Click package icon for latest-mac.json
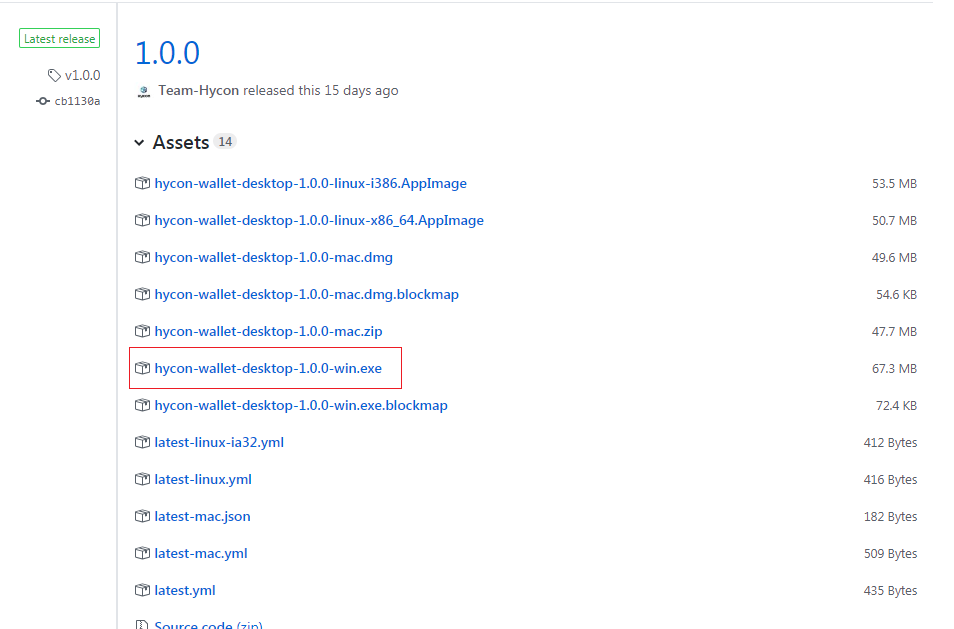 [142, 516]
